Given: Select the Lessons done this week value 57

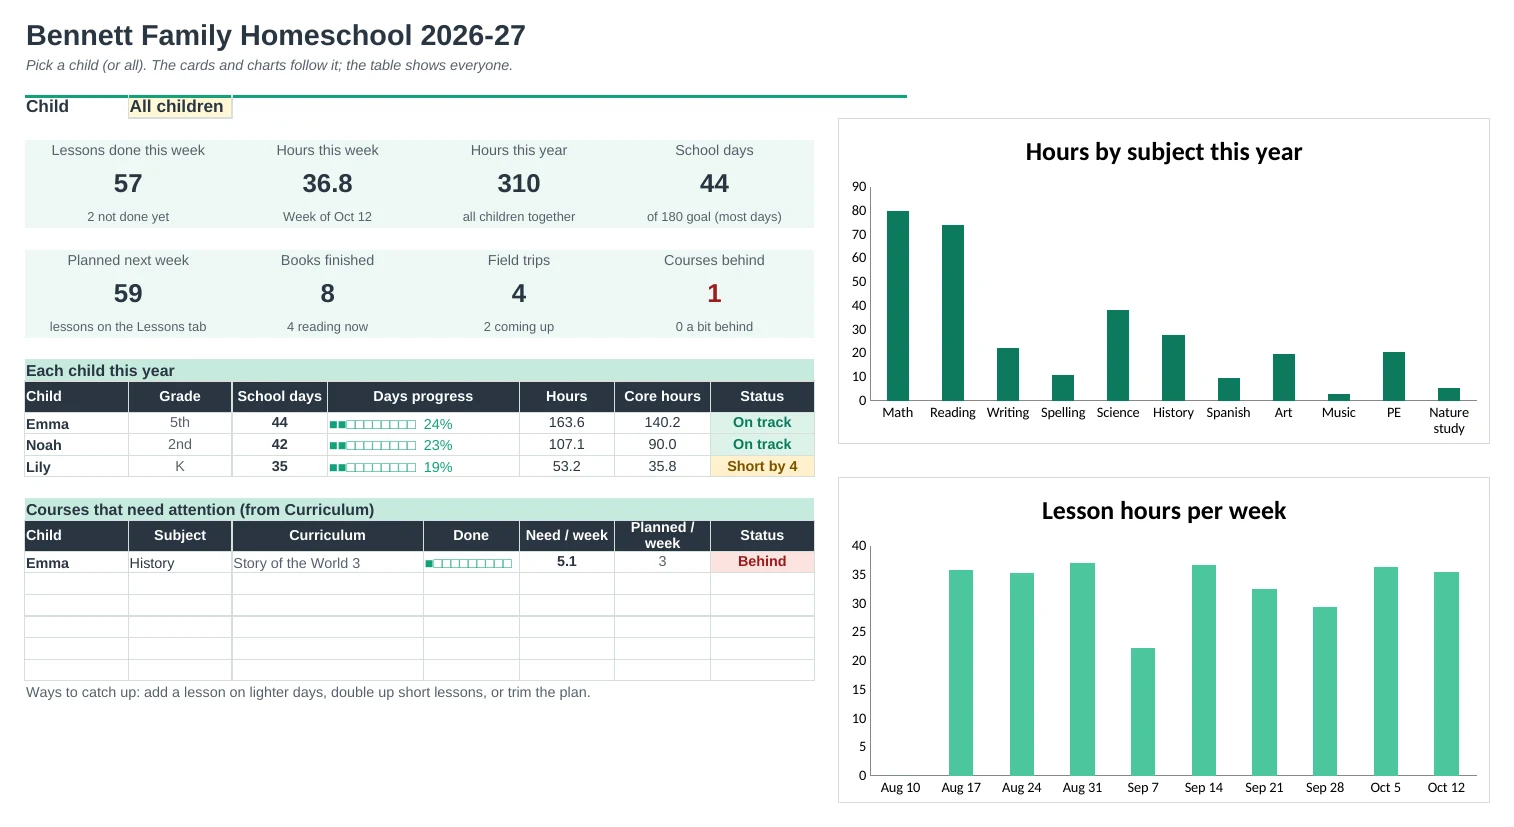Looking at the screenshot, I should coord(128,184).
